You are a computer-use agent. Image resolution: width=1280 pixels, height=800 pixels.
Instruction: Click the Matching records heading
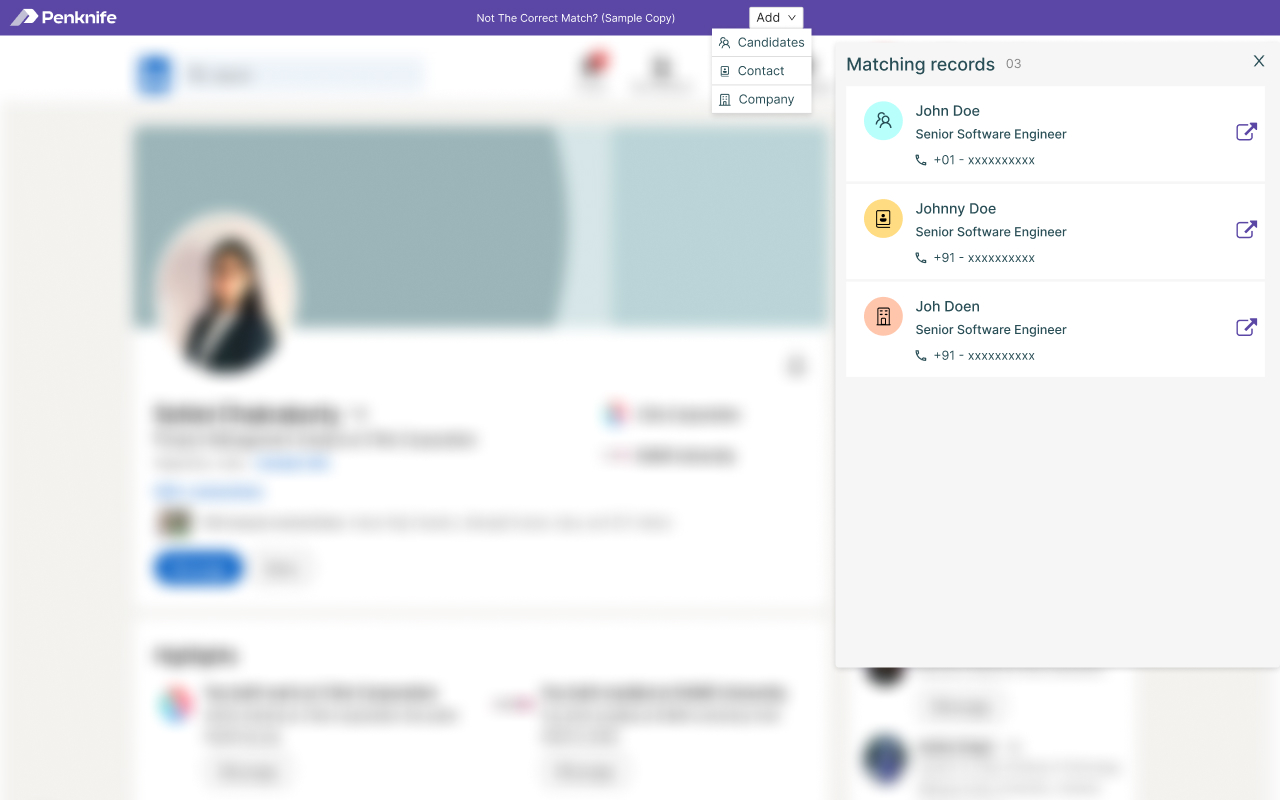coord(920,64)
